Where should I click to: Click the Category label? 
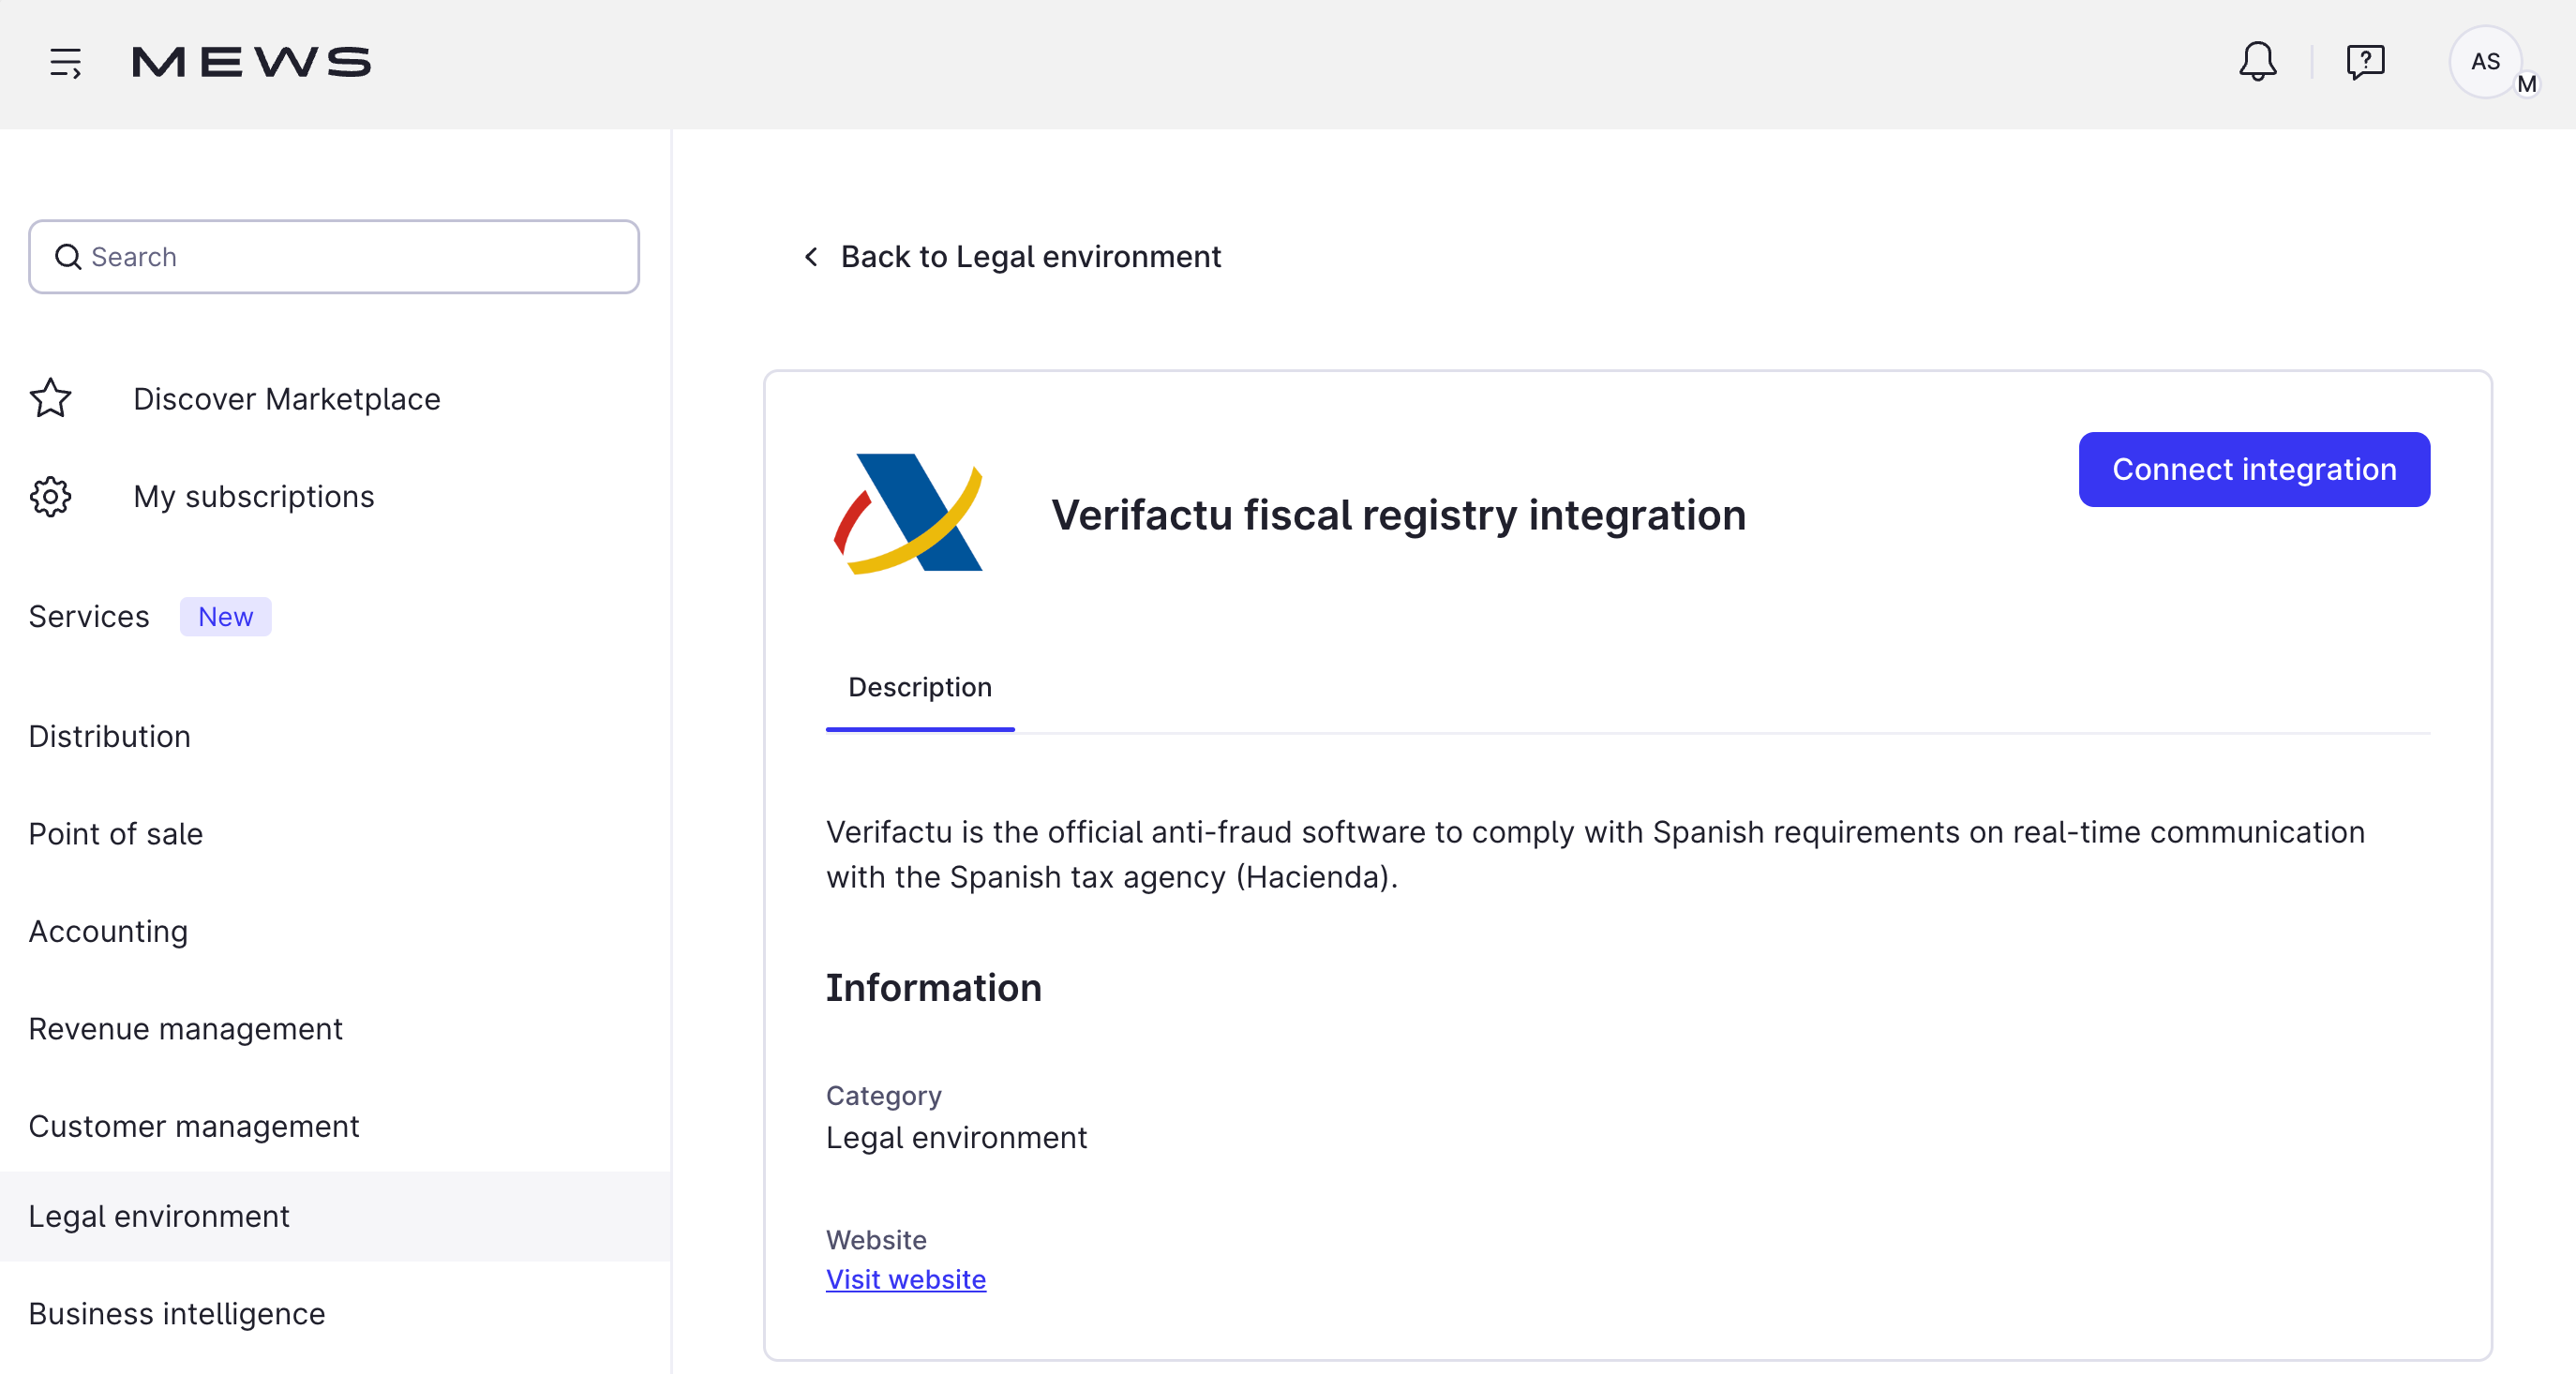tap(884, 1096)
